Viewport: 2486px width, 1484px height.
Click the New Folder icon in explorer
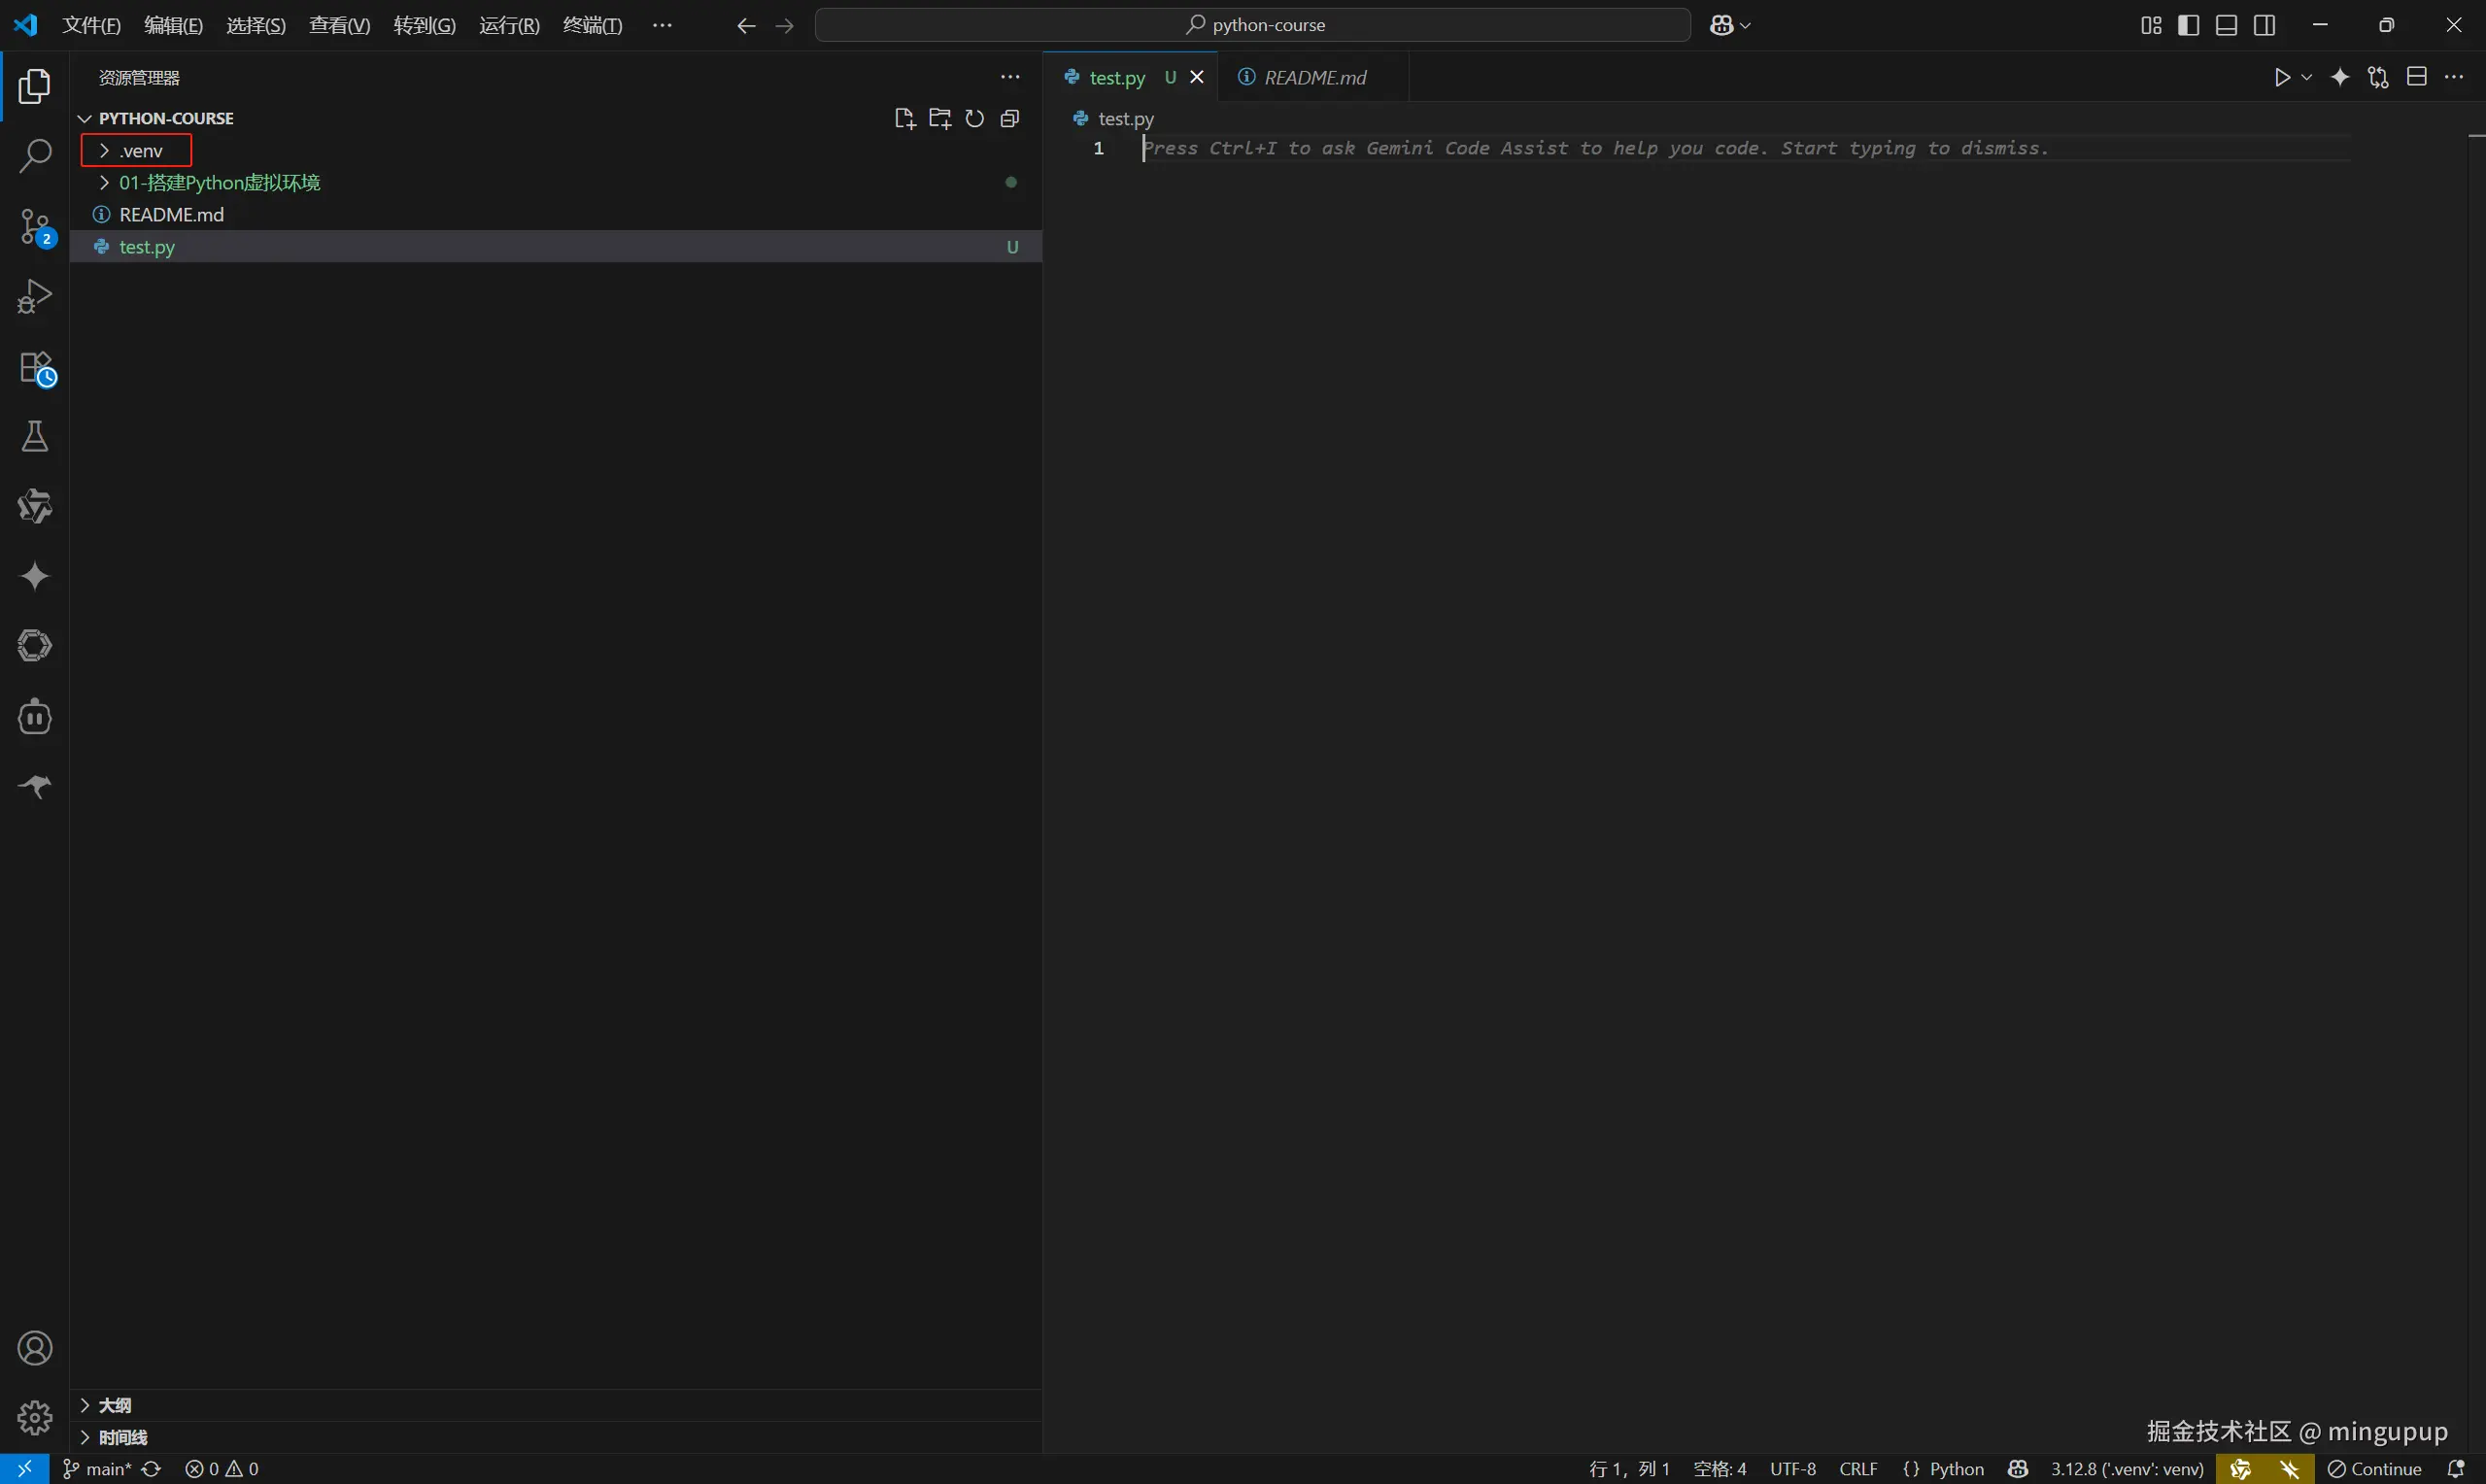pyautogui.click(x=939, y=119)
